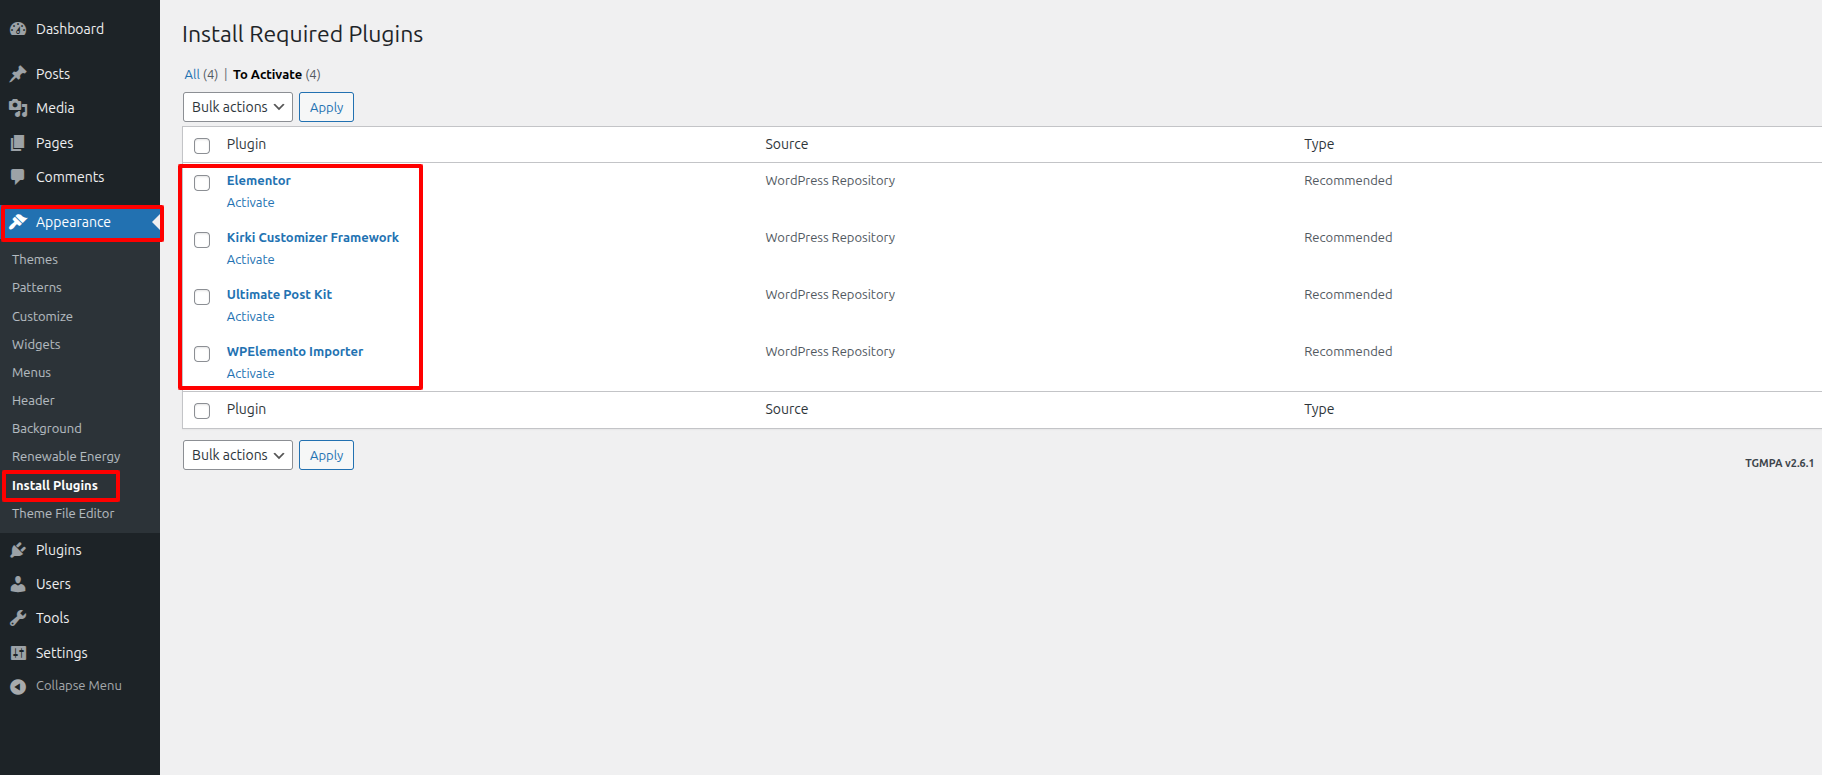The image size is (1822, 775).
Task: Enable the WPElemento Importer checkbox
Action: tap(202, 354)
